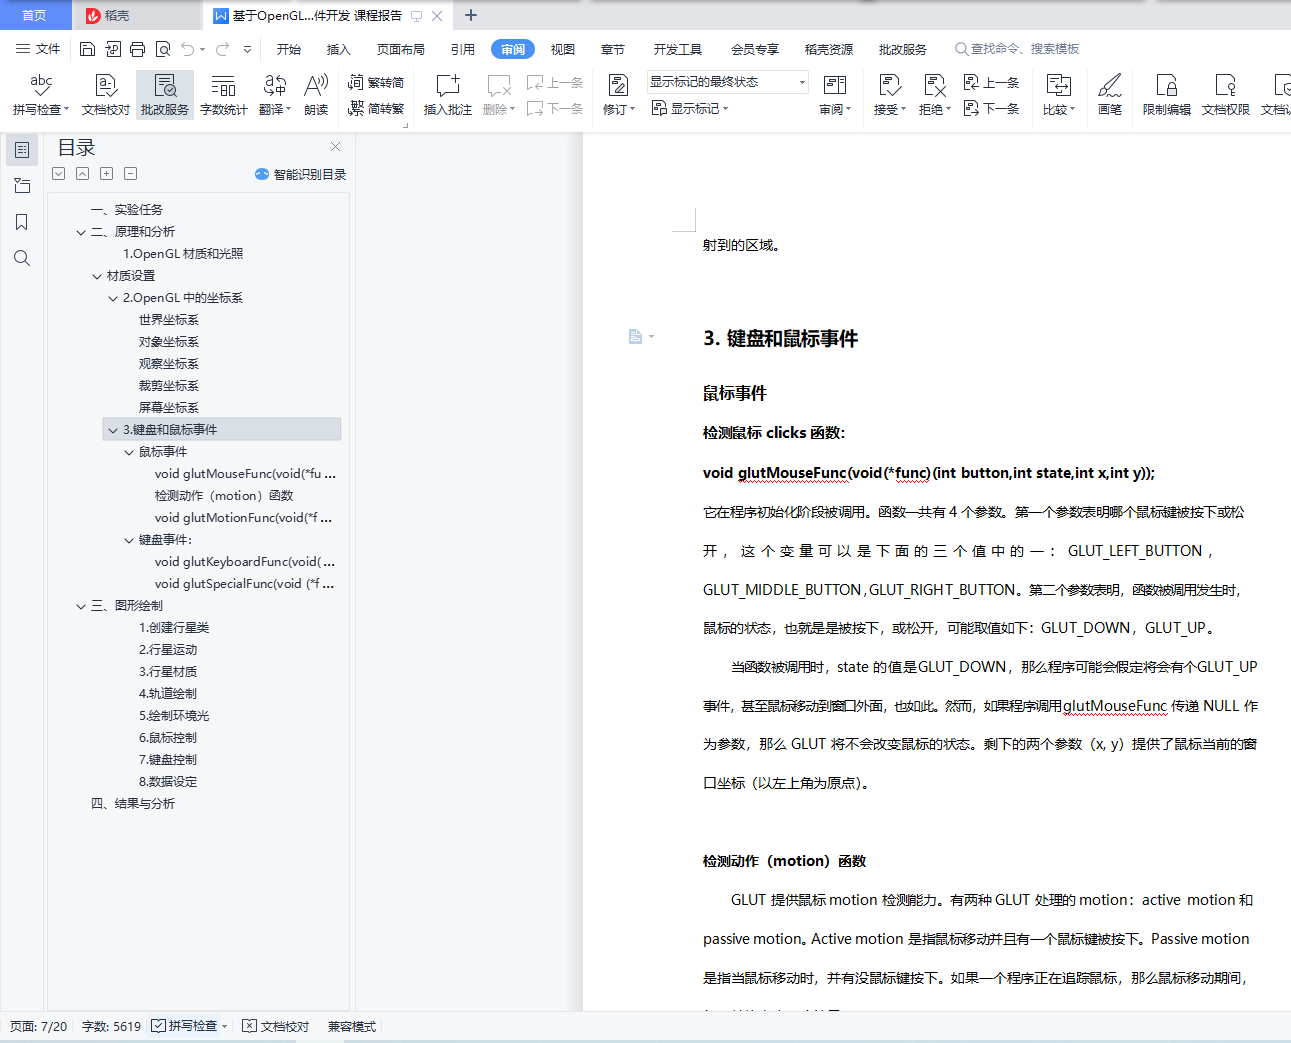Open the 拼写检查 spell check tool
The height and width of the screenshot is (1043, 1291).
click(x=40, y=95)
